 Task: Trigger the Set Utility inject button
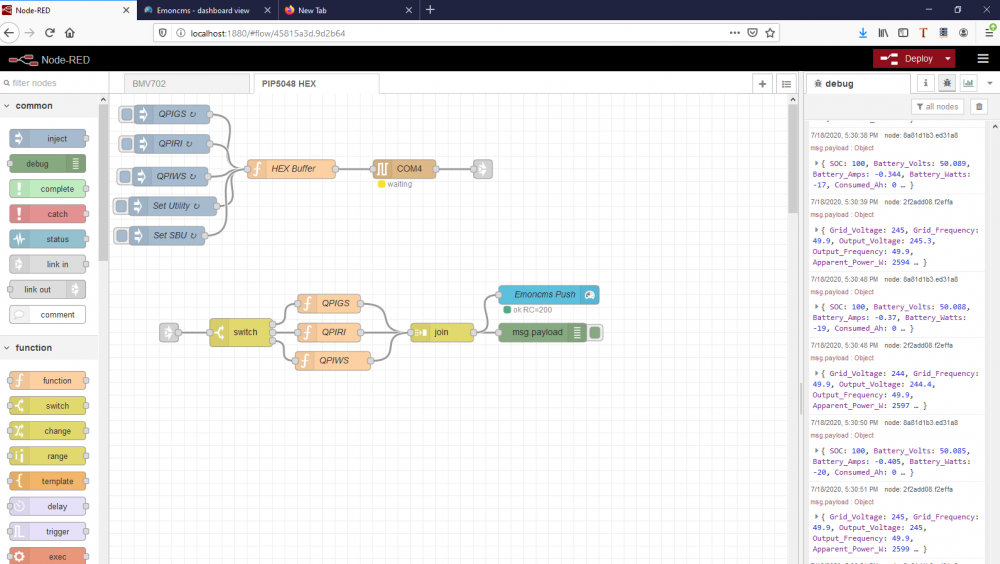[121, 205]
